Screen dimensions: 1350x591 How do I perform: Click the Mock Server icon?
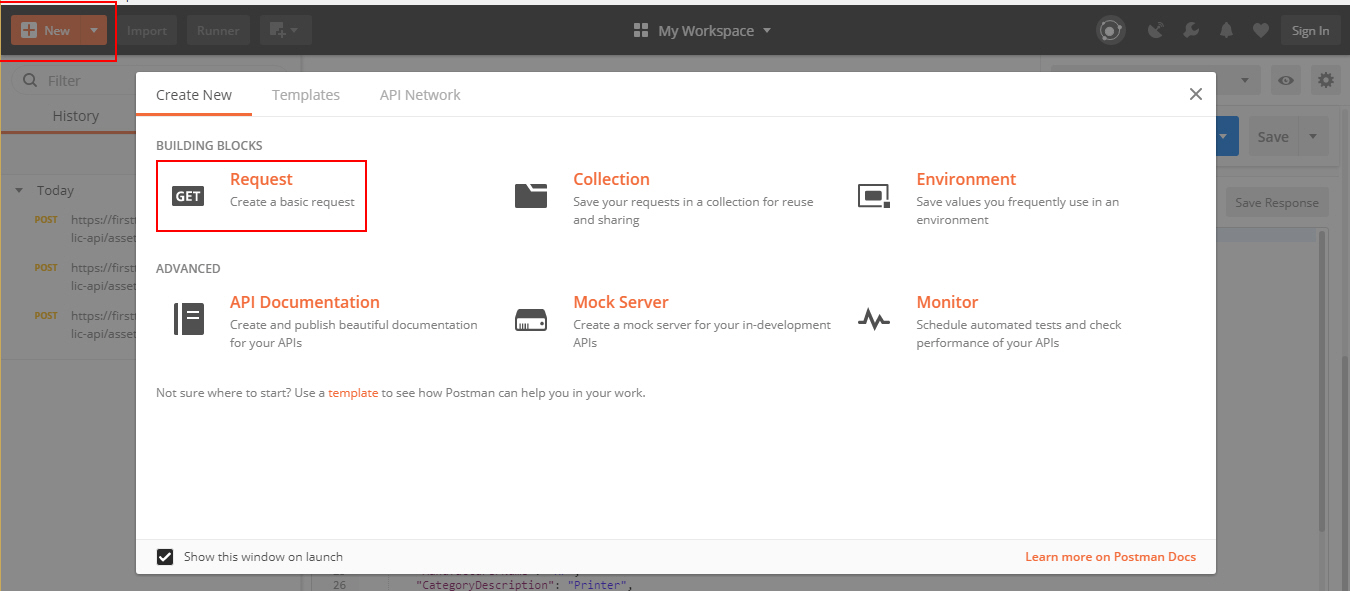click(x=531, y=320)
